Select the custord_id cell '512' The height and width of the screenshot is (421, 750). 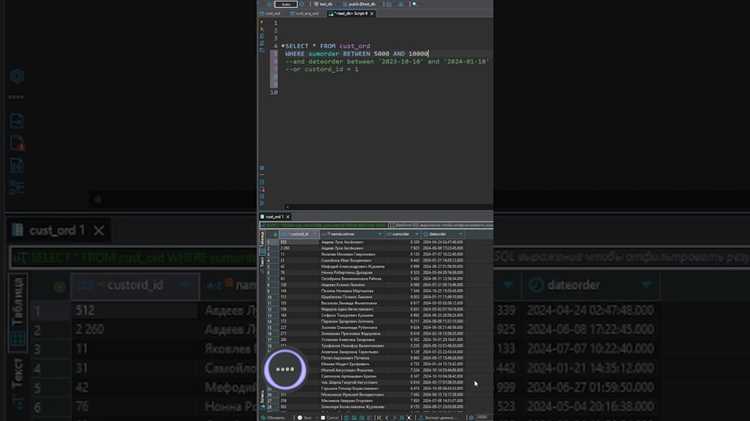pyautogui.click(x=299, y=242)
